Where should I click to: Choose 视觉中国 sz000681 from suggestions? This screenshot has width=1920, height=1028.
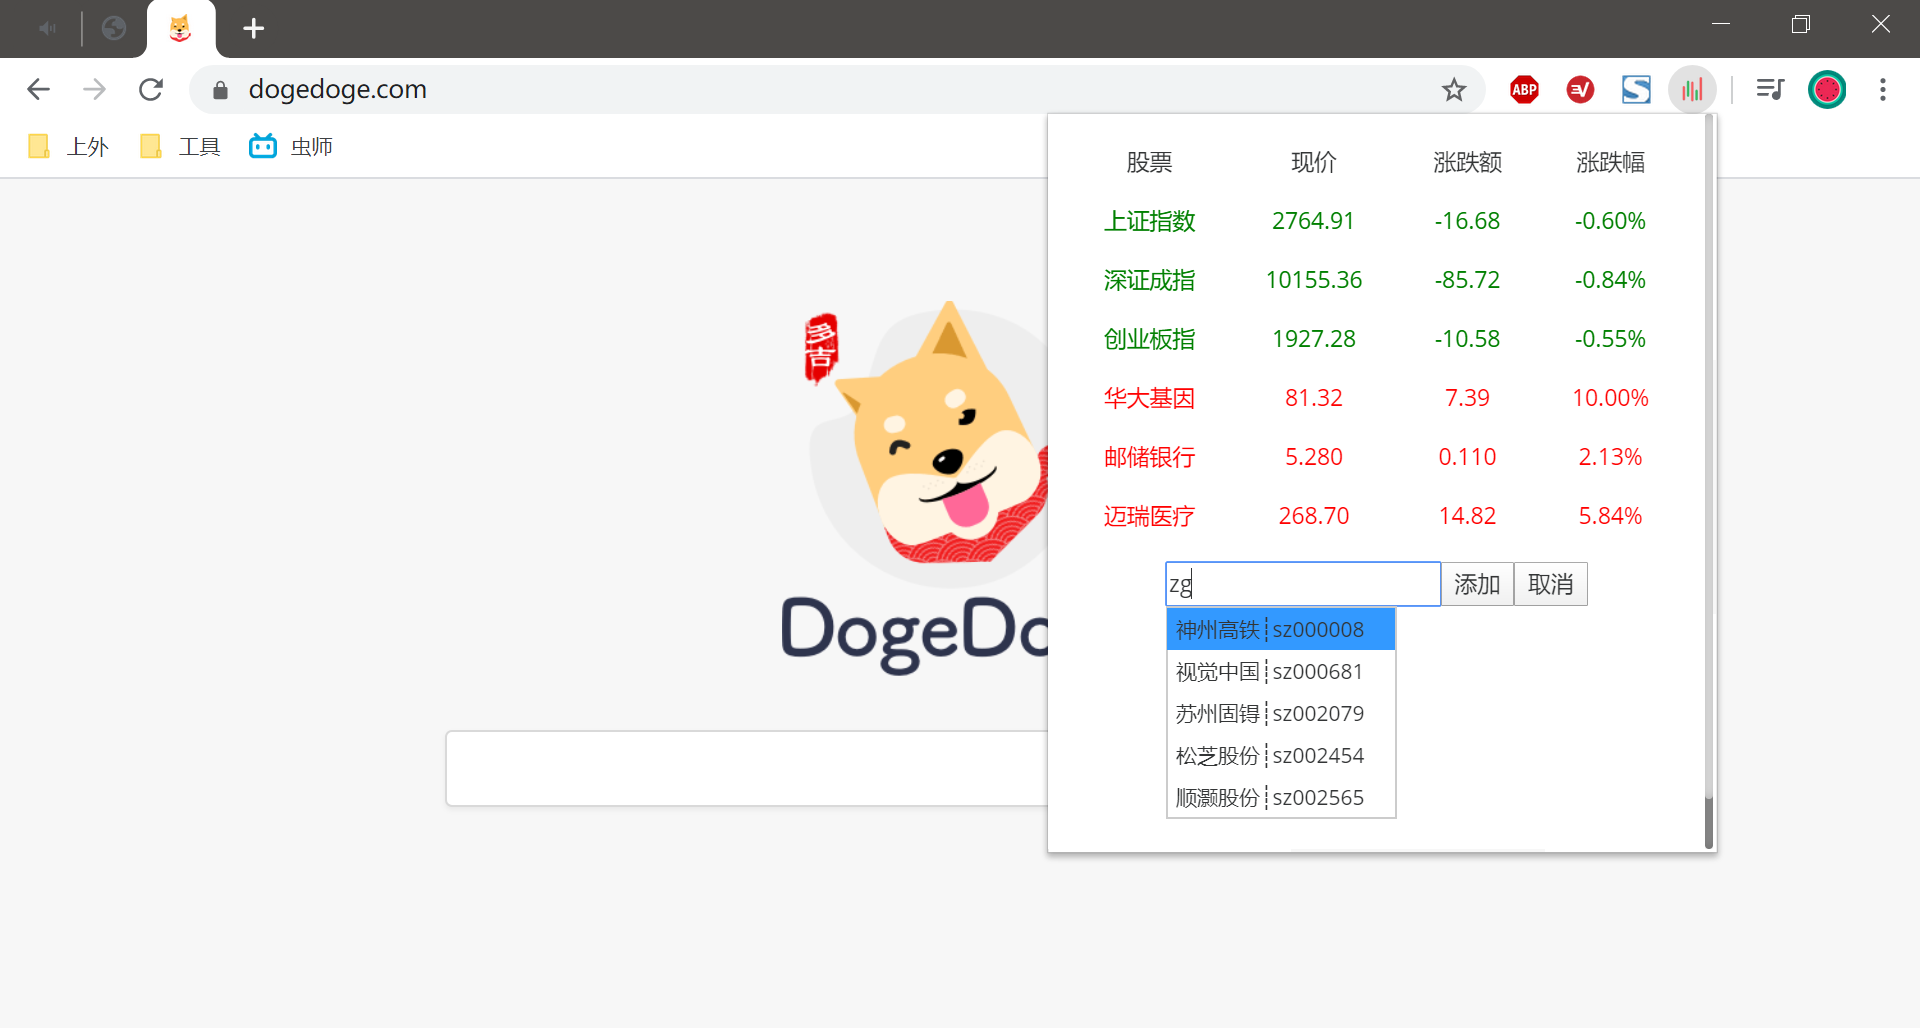pyautogui.click(x=1281, y=671)
